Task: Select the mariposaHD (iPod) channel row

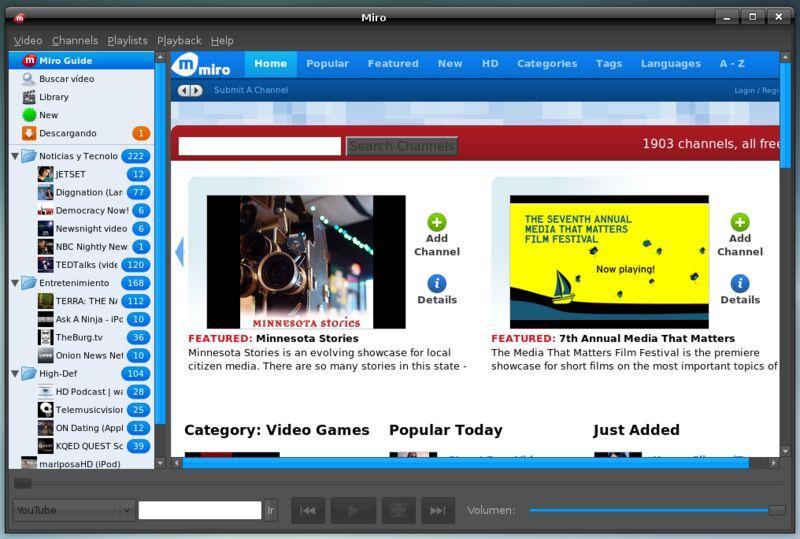Action: (81, 463)
